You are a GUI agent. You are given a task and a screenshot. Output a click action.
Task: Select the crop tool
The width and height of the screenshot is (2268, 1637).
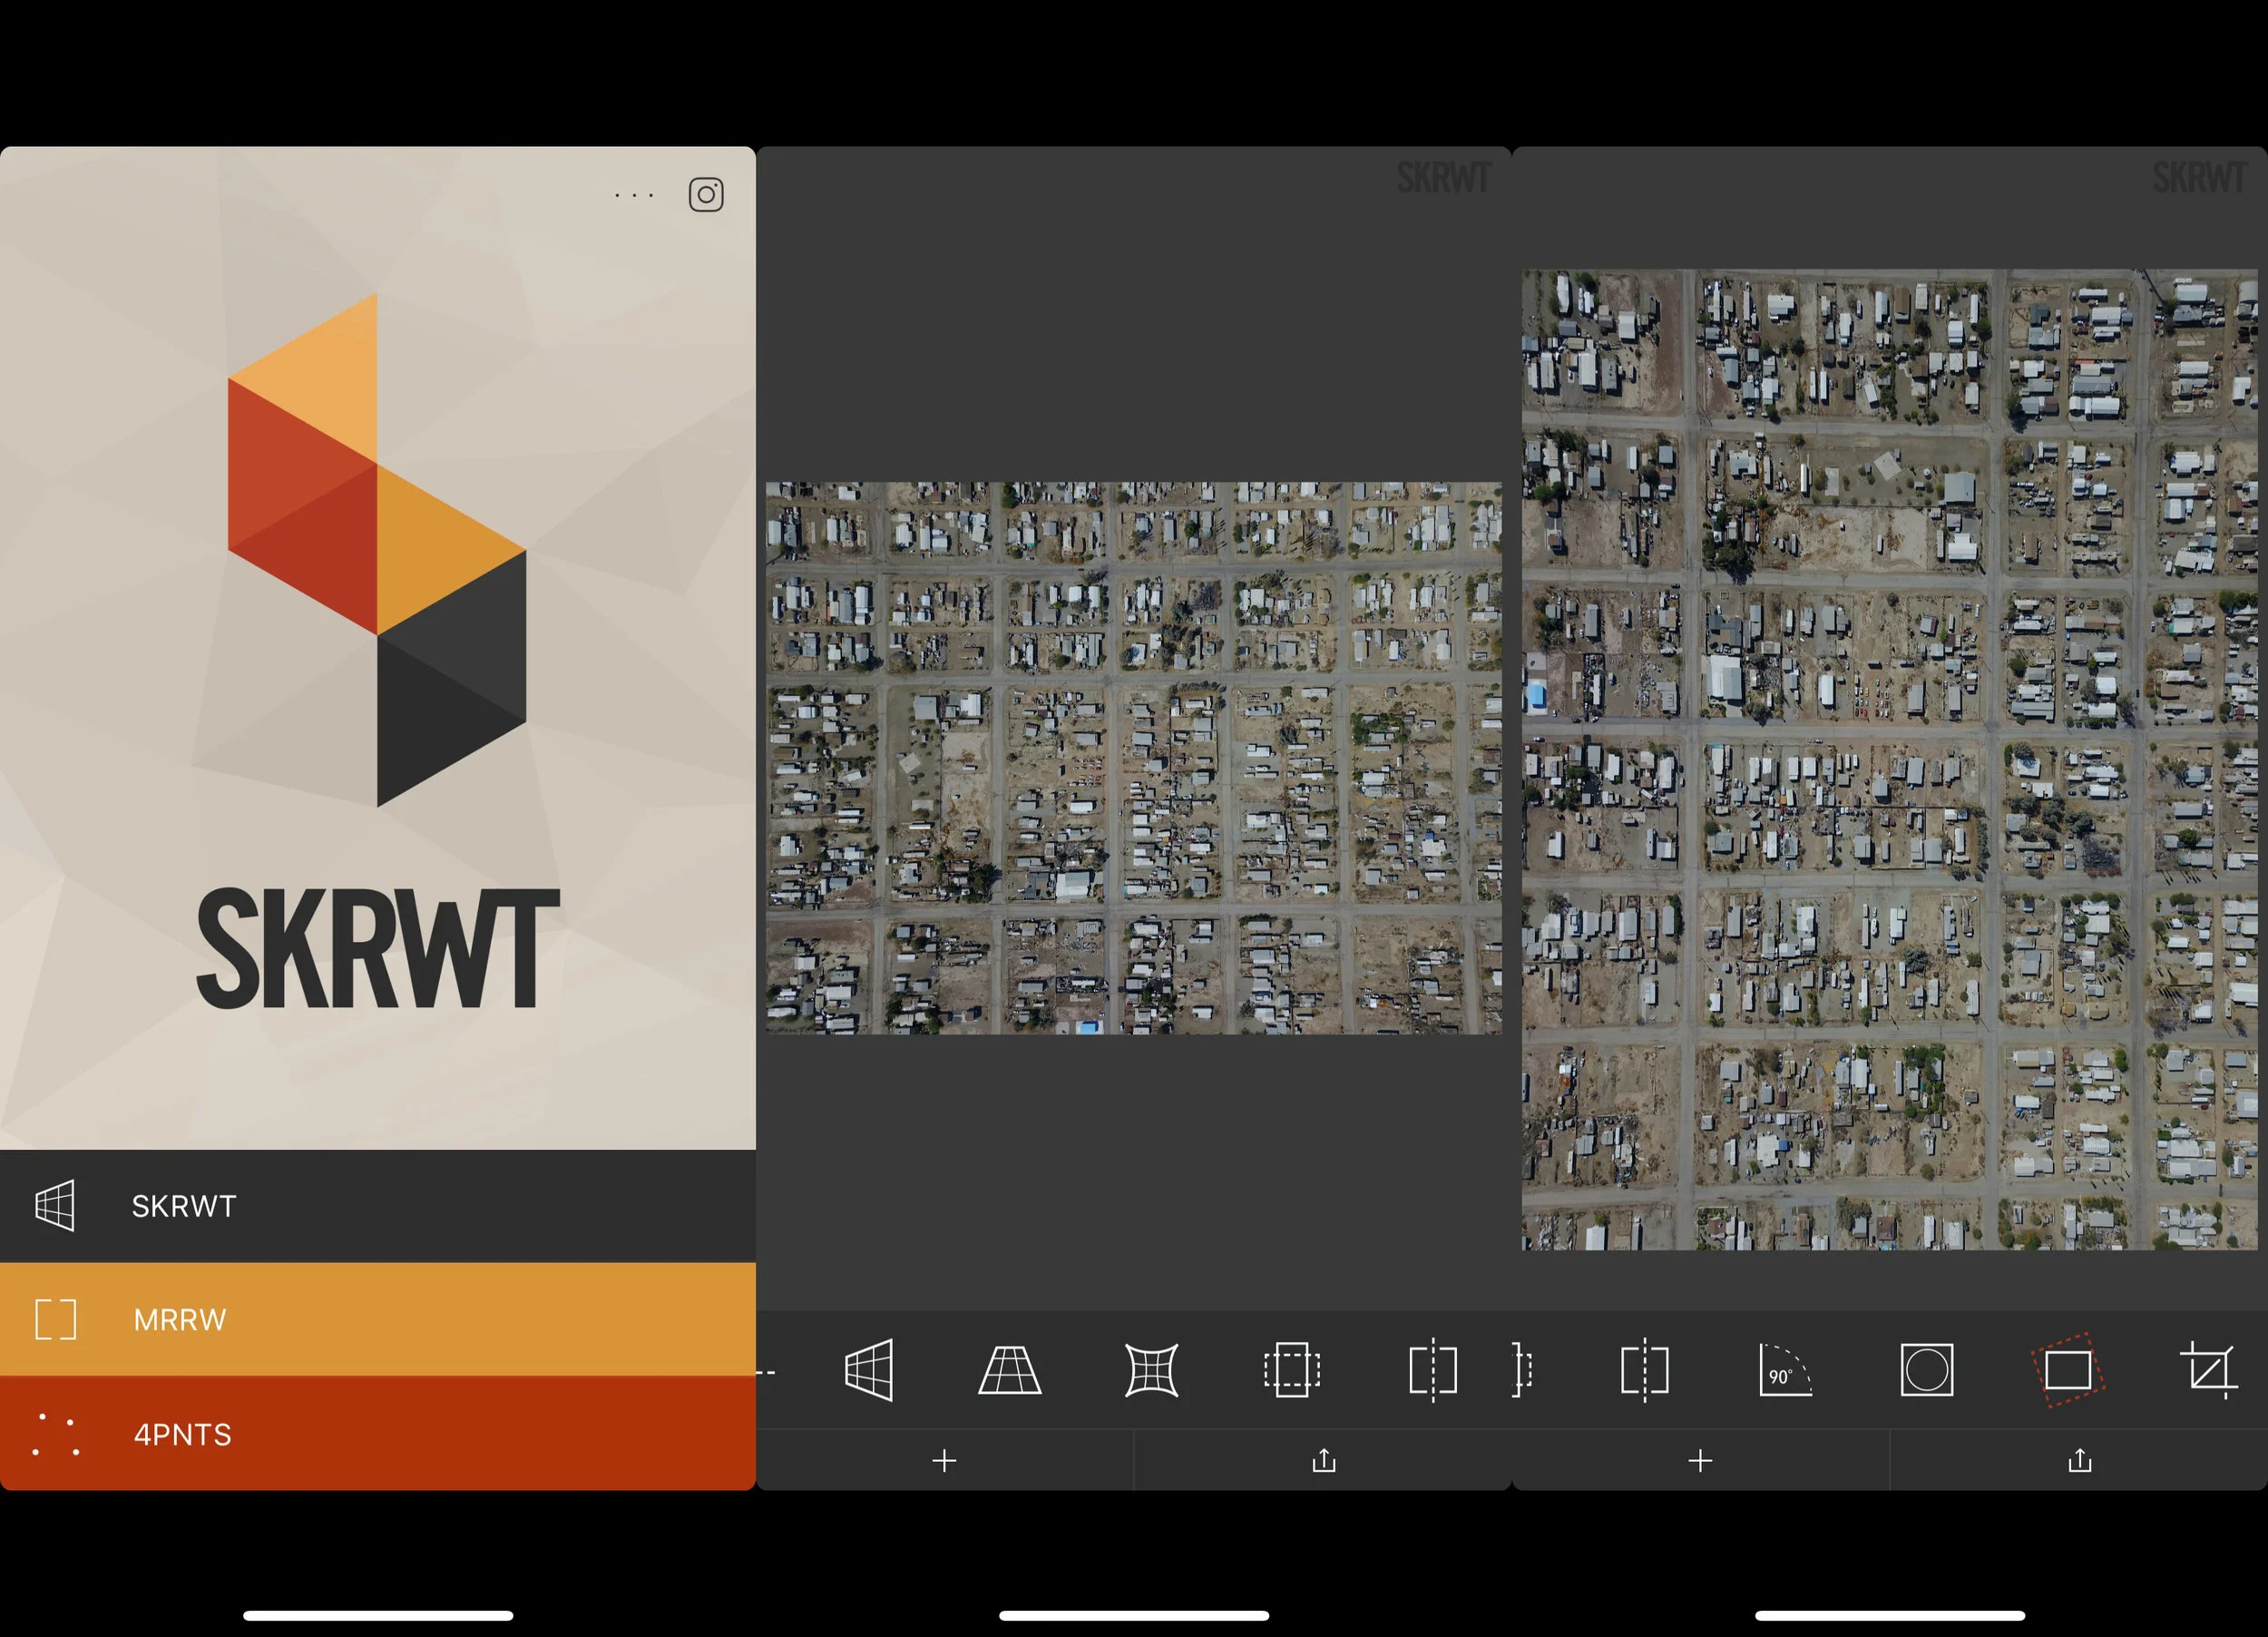(x=2209, y=1370)
